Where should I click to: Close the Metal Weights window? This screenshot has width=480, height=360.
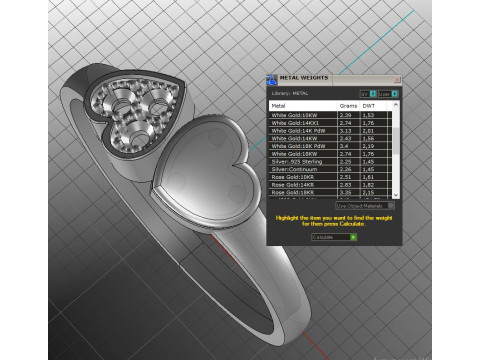[x=397, y=80]
